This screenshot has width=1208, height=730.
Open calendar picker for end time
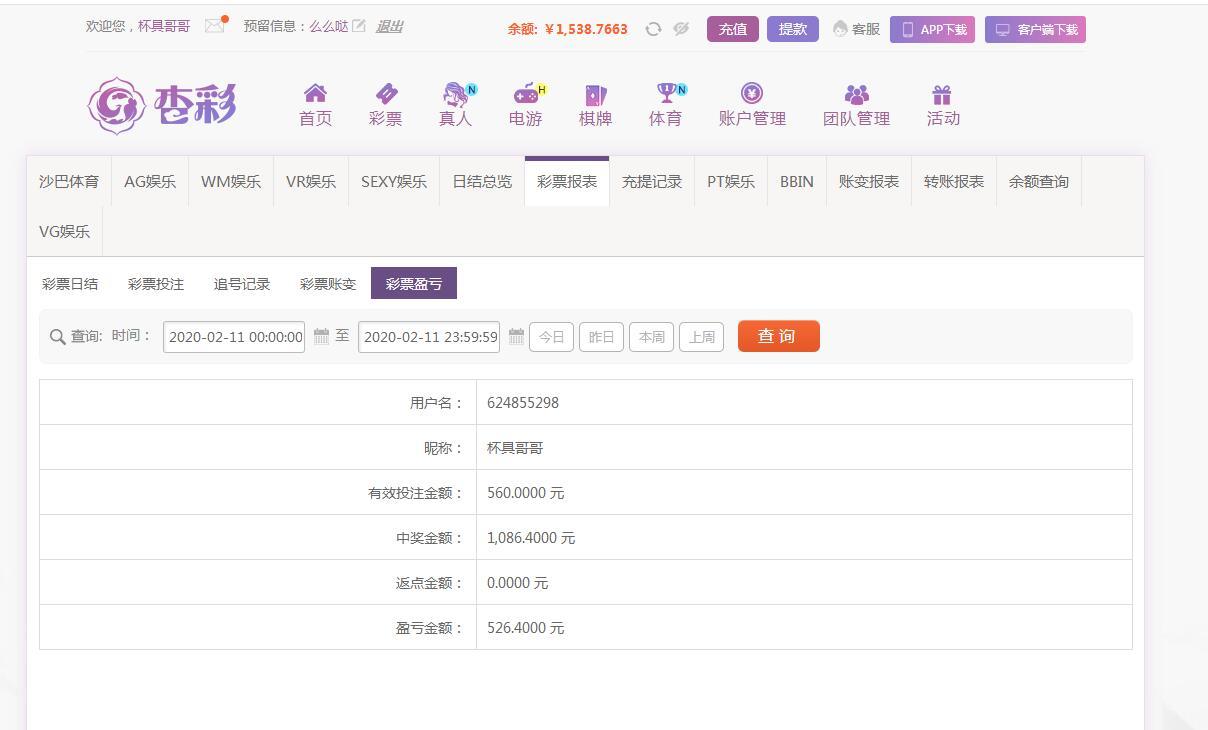(x=516, y=337)
